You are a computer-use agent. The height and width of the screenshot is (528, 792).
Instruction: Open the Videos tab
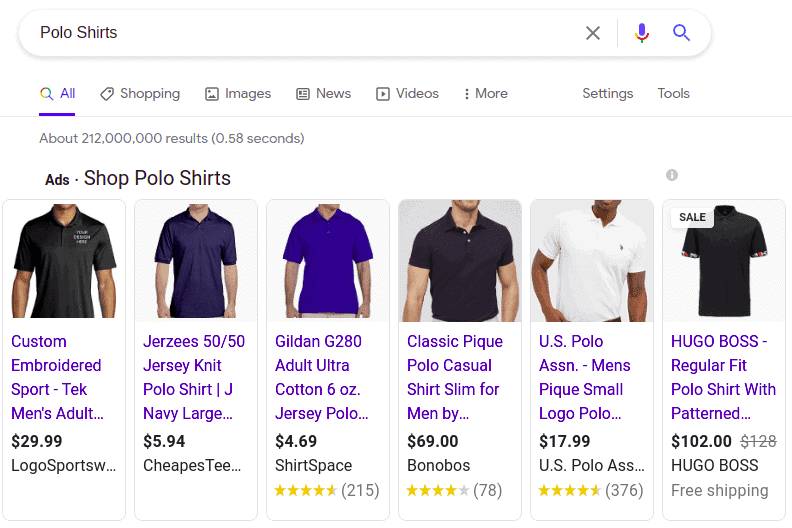(x=407, y=94)
